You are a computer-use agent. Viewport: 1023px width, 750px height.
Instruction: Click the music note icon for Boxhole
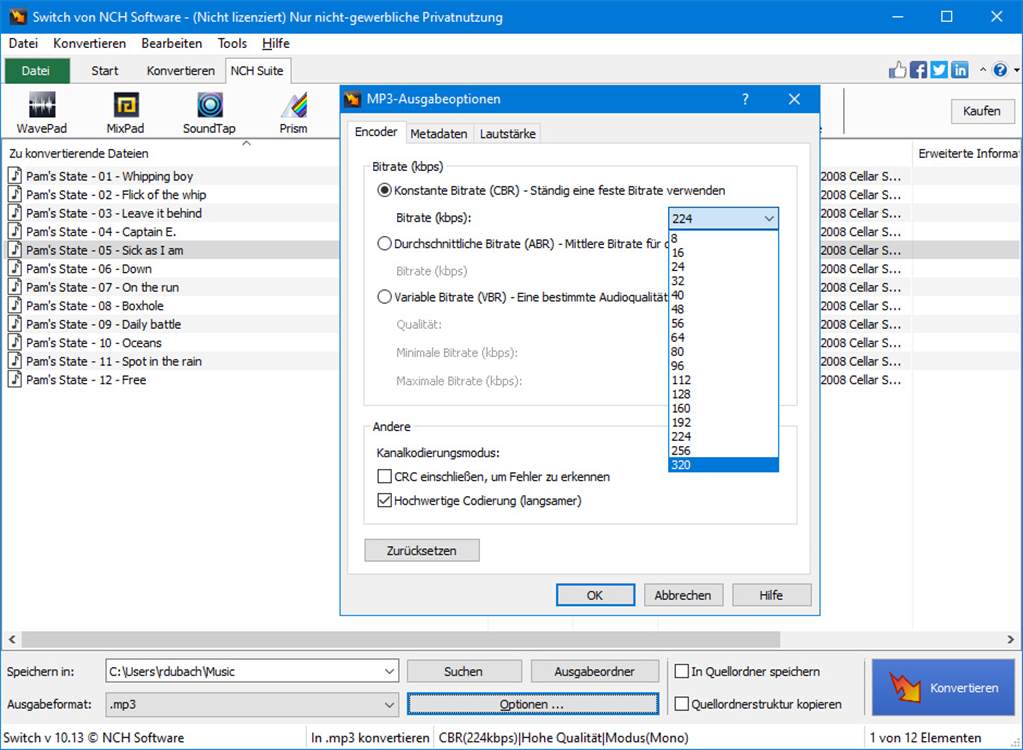pos(15,305)
